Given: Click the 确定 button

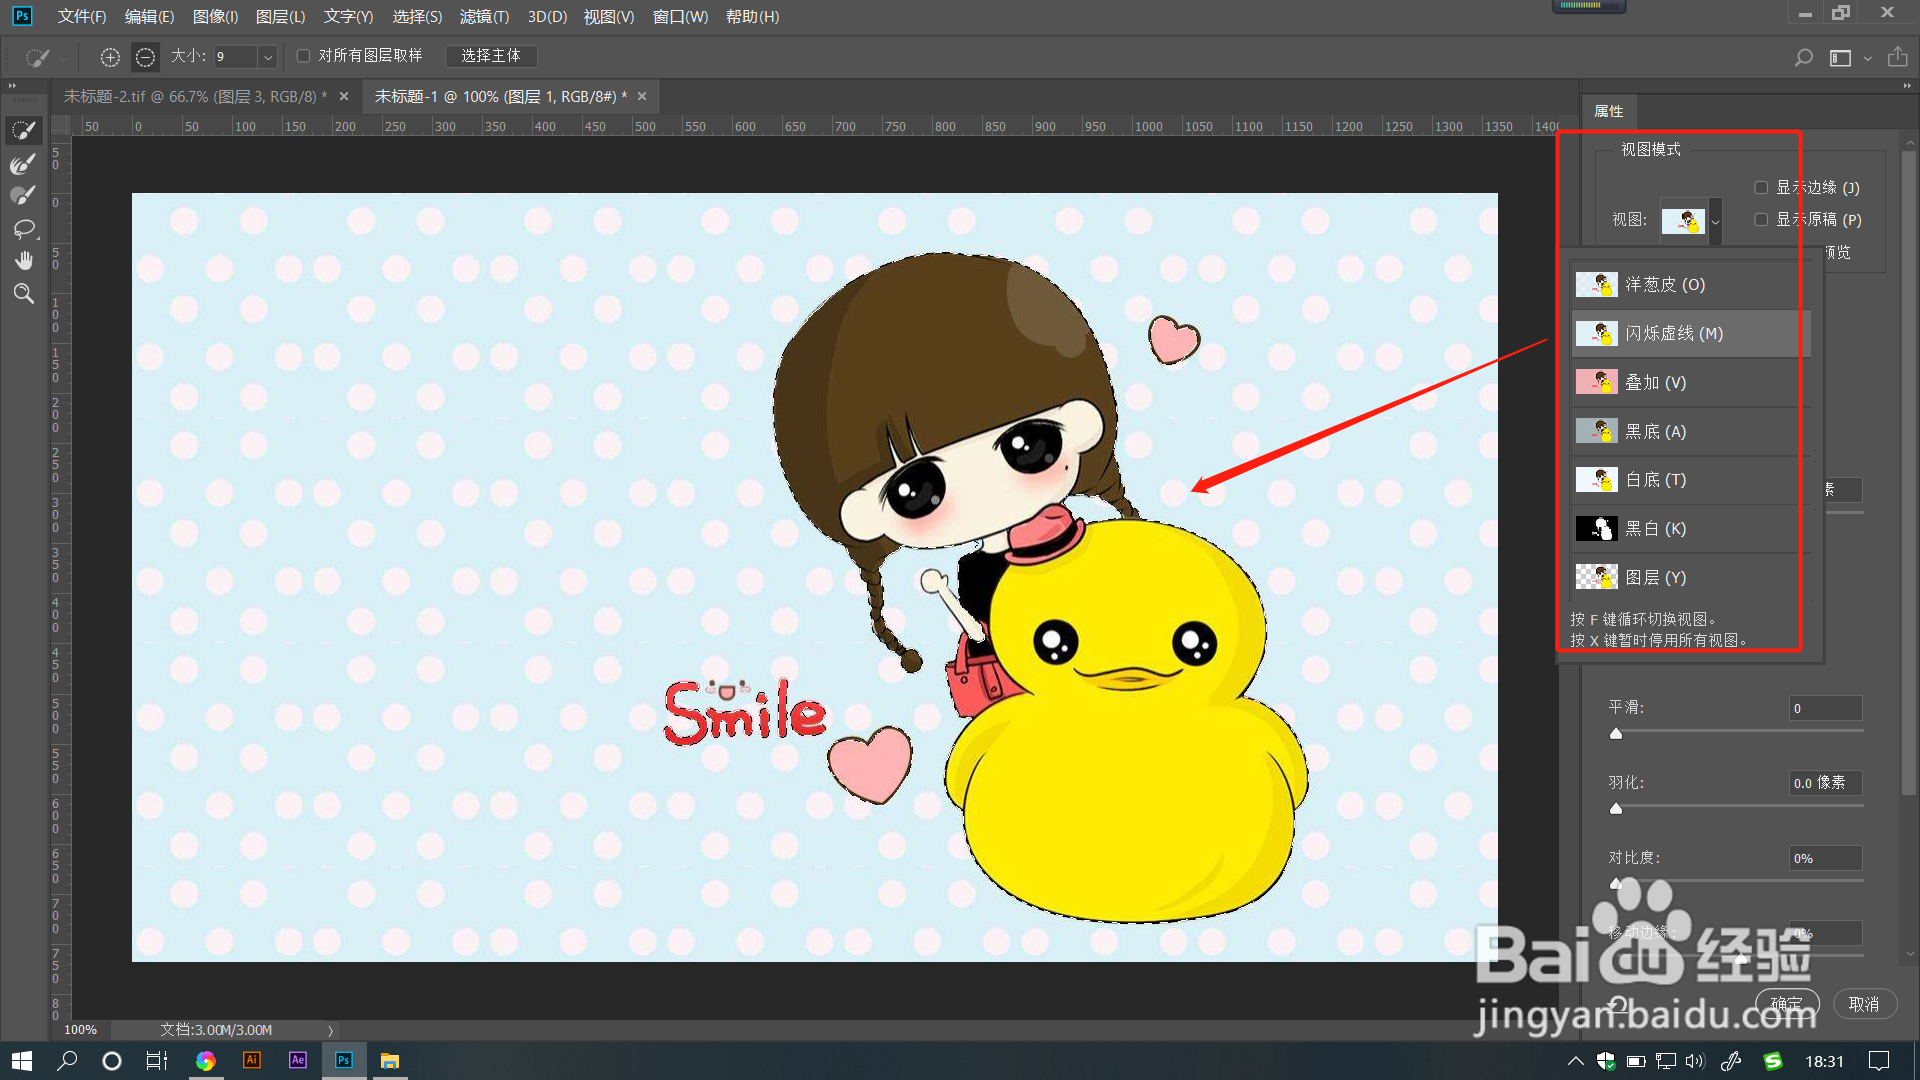Looking at the screenshot, I should (x=1787, y=1004).
